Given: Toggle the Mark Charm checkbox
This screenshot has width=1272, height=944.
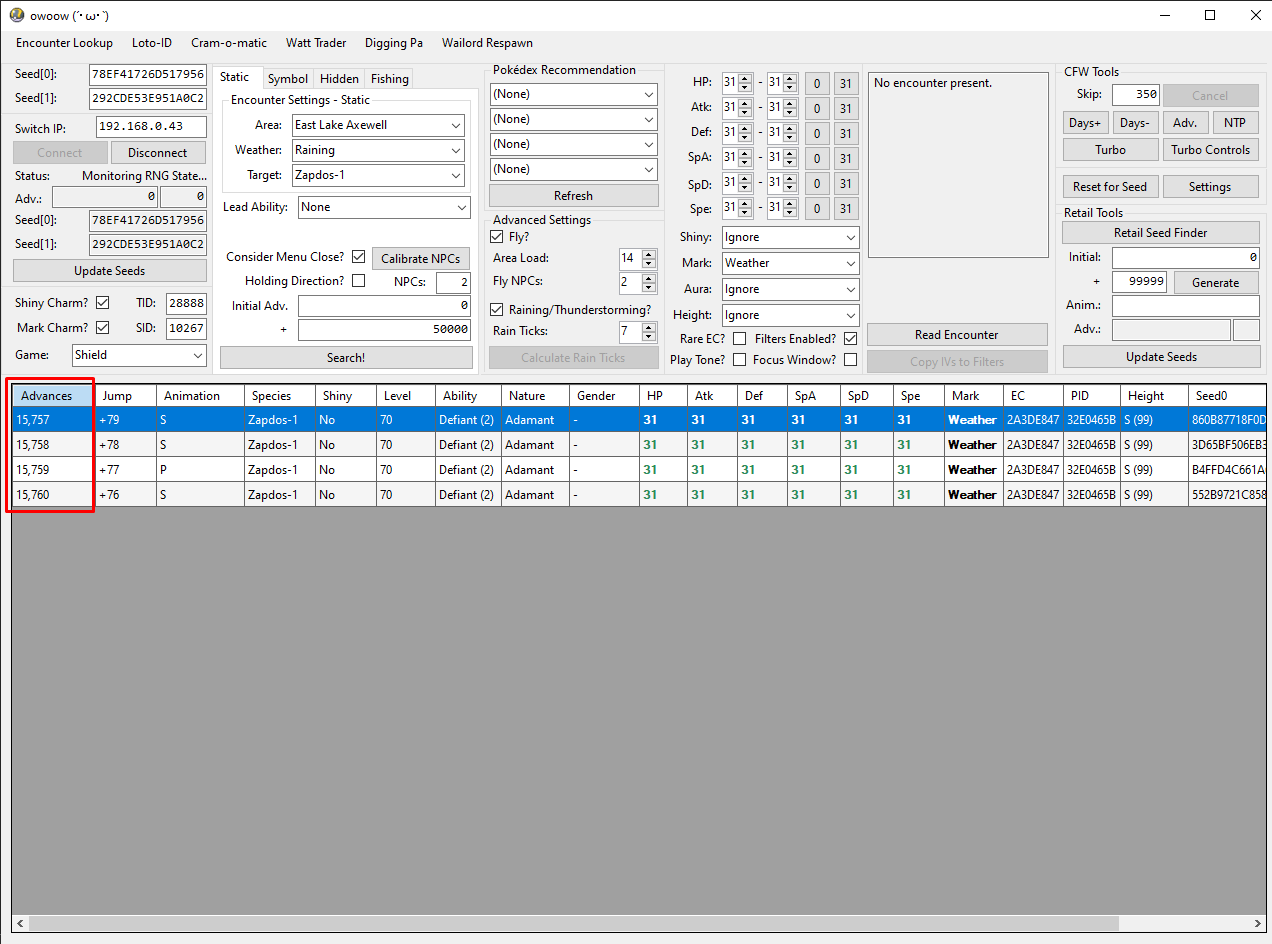Looking at the screenshot, I should [x=102, y=328].
